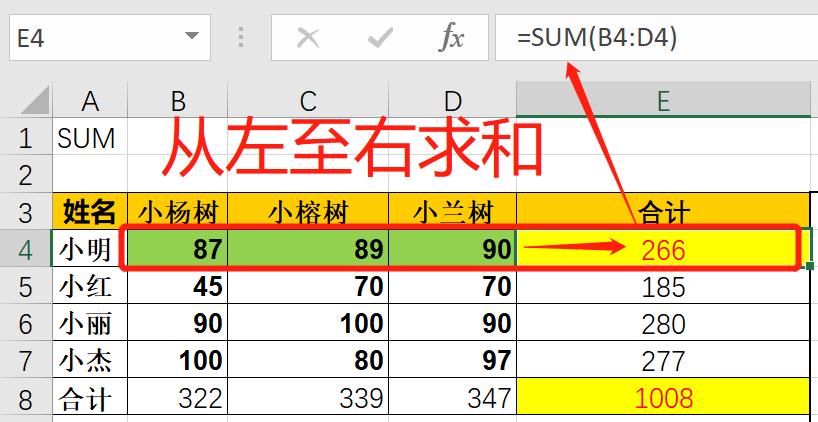This screenshot has width=818, height=422.
Task: Click the total cell showing 185
Action: click(x=663, y=286)
